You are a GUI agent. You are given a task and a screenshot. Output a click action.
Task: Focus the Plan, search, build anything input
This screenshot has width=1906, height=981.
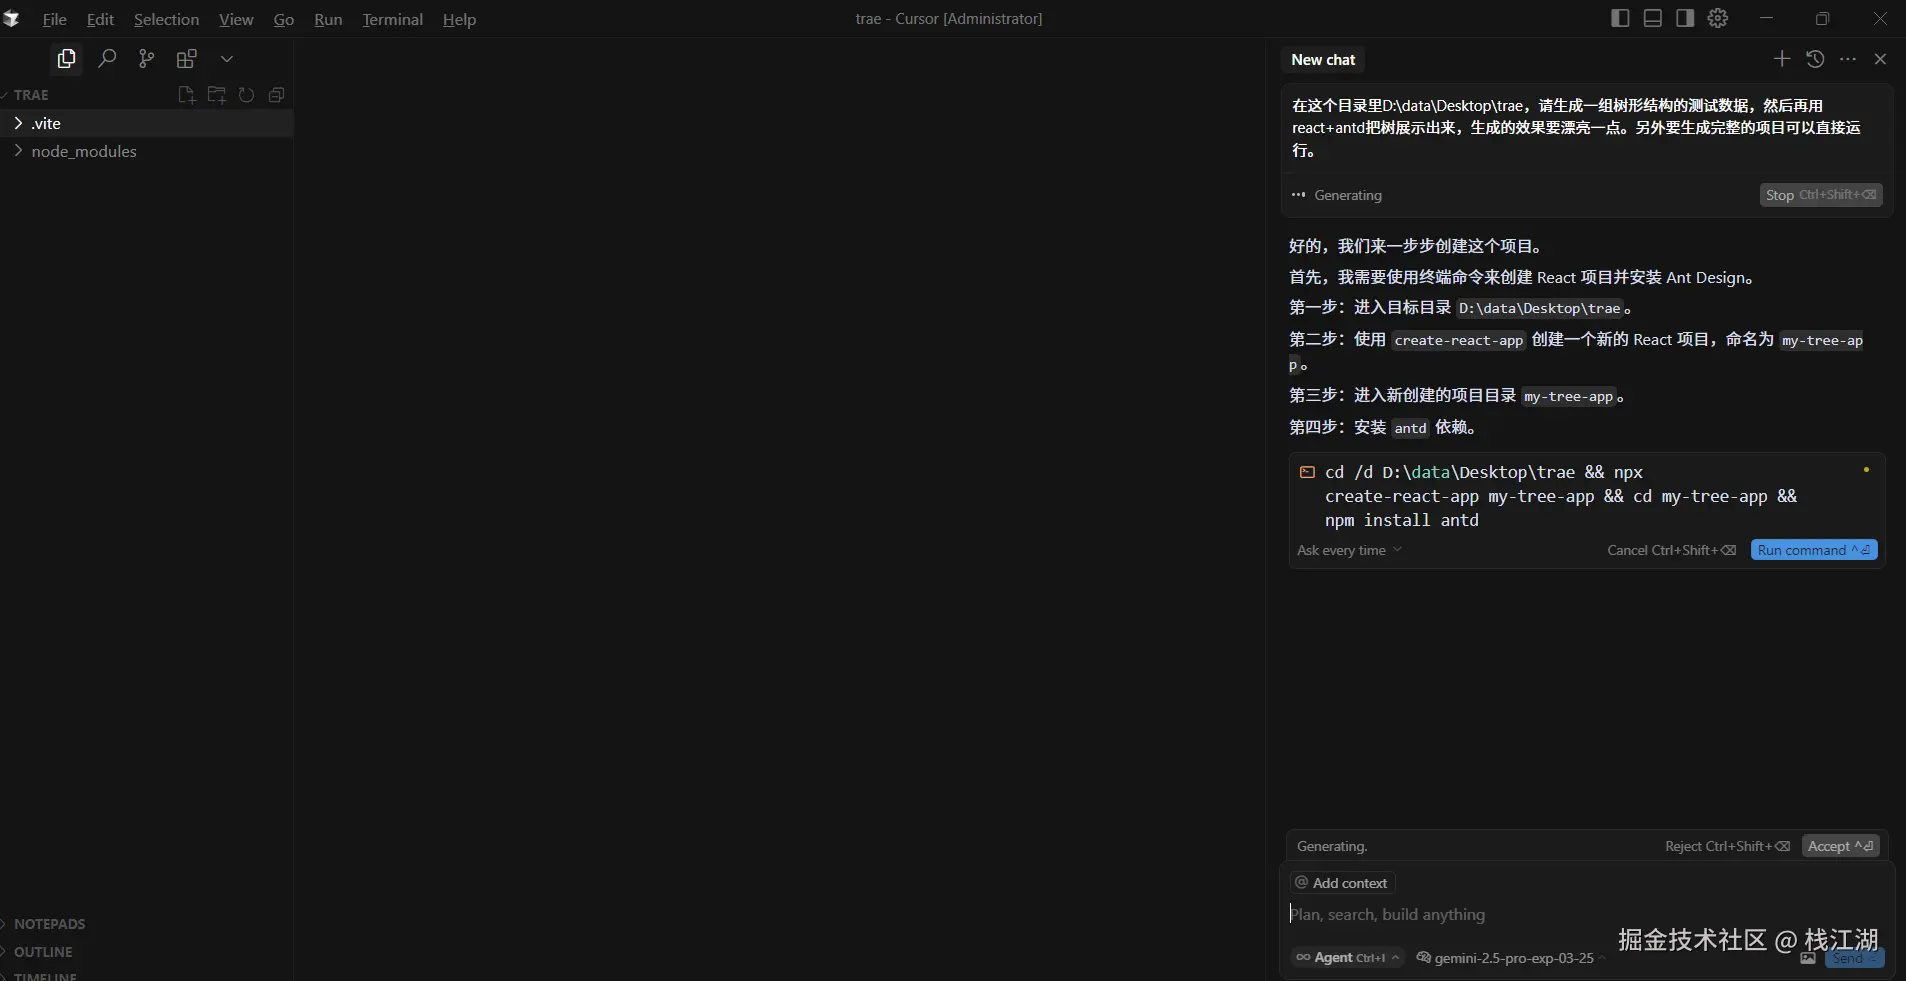click(x=1587, y=914)
